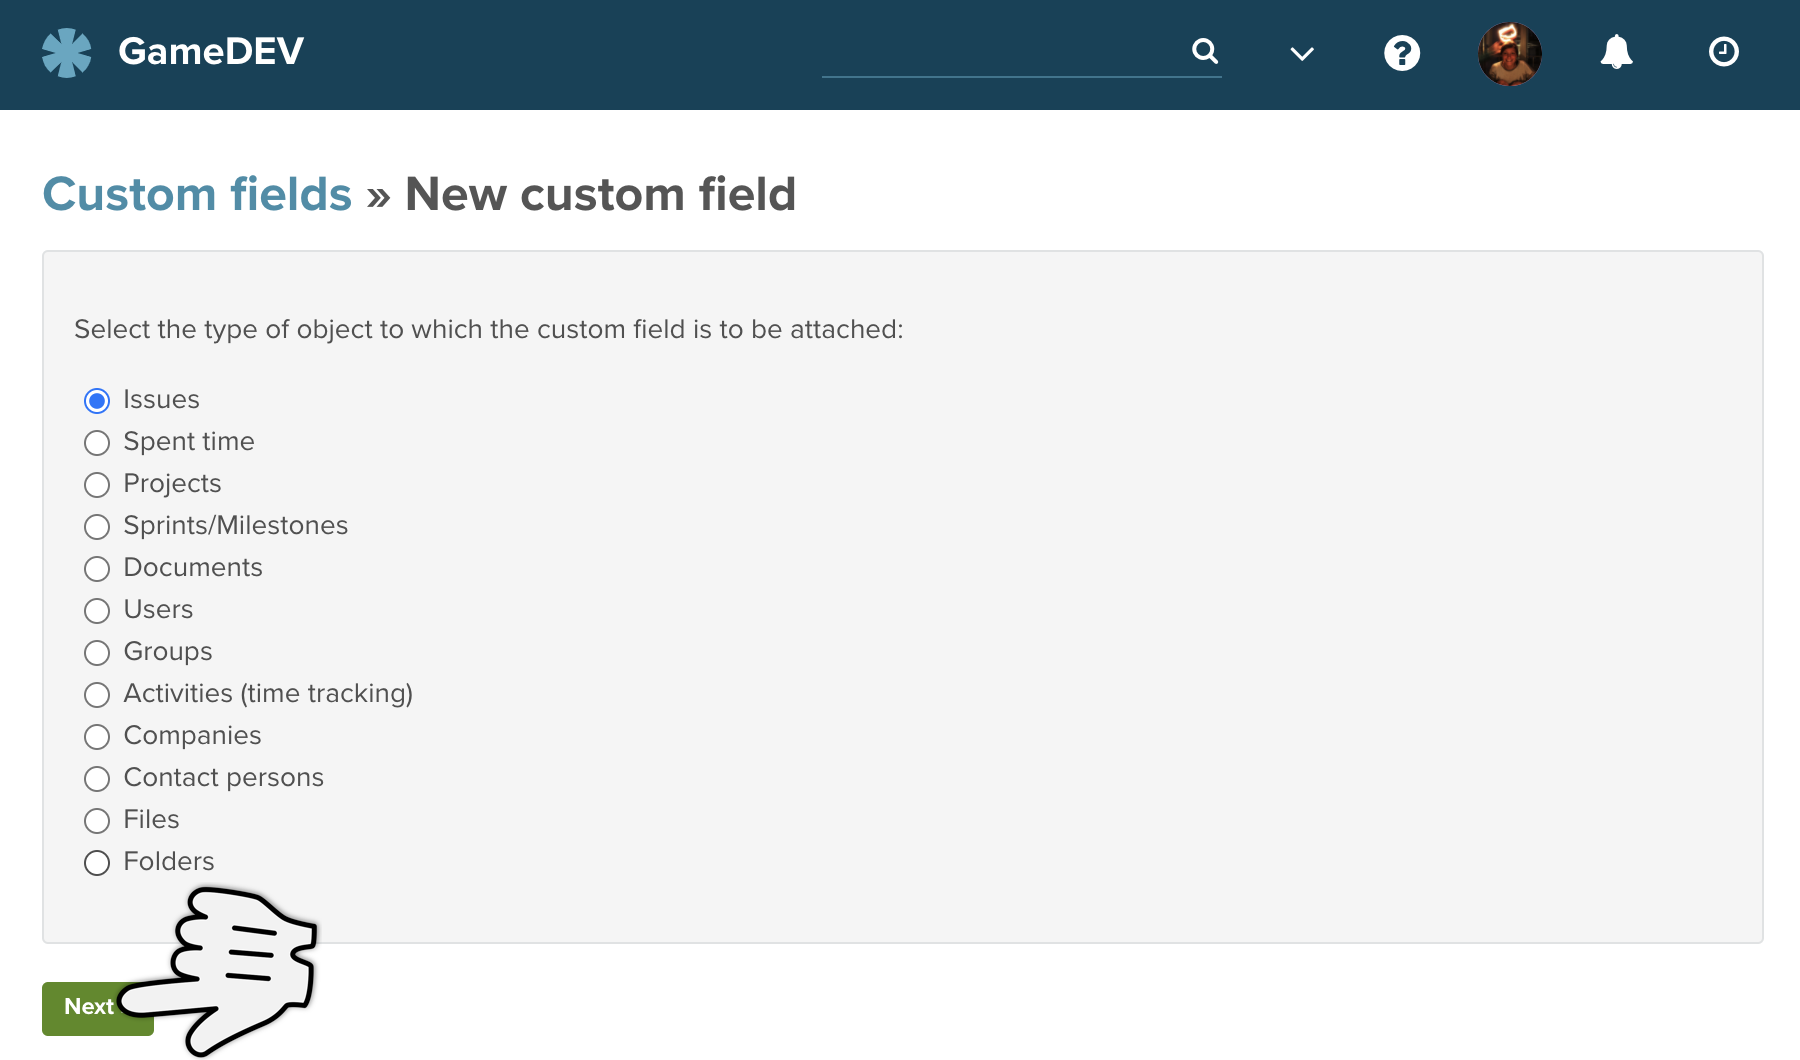This screenshot has width=1800, height=1060.
Task: Expand the header chevron dropdown
Action: pyautogui.click(x=1302, y=54)
